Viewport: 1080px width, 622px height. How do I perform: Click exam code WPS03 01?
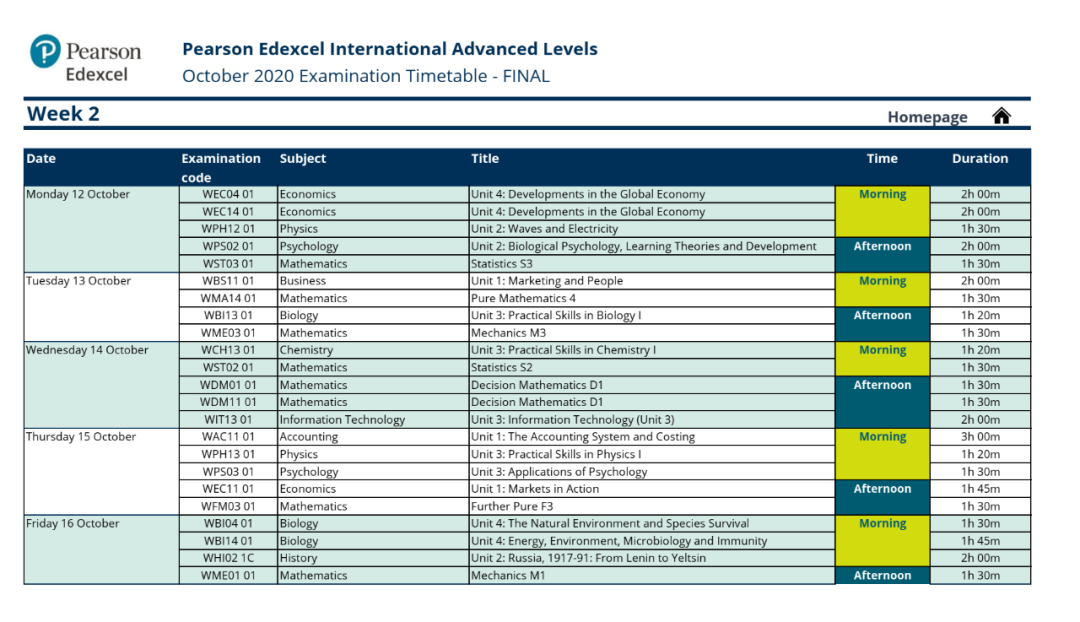[x=228, y=472]
